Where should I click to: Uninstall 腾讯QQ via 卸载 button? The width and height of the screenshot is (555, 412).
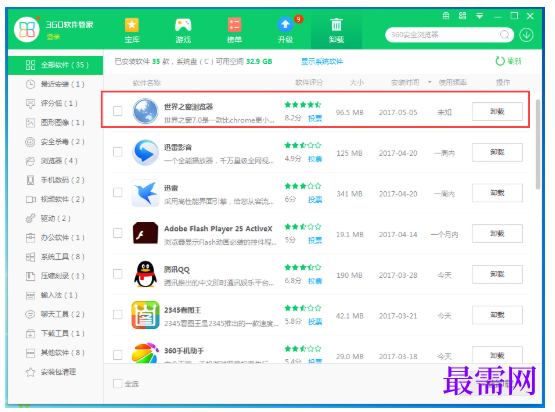(497, 274)
